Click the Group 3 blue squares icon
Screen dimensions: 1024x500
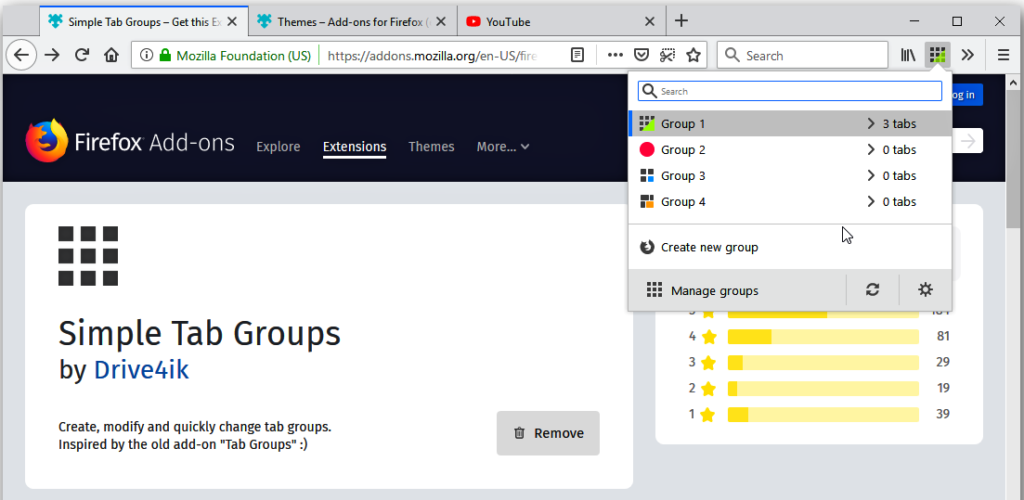tap(647, 176)
